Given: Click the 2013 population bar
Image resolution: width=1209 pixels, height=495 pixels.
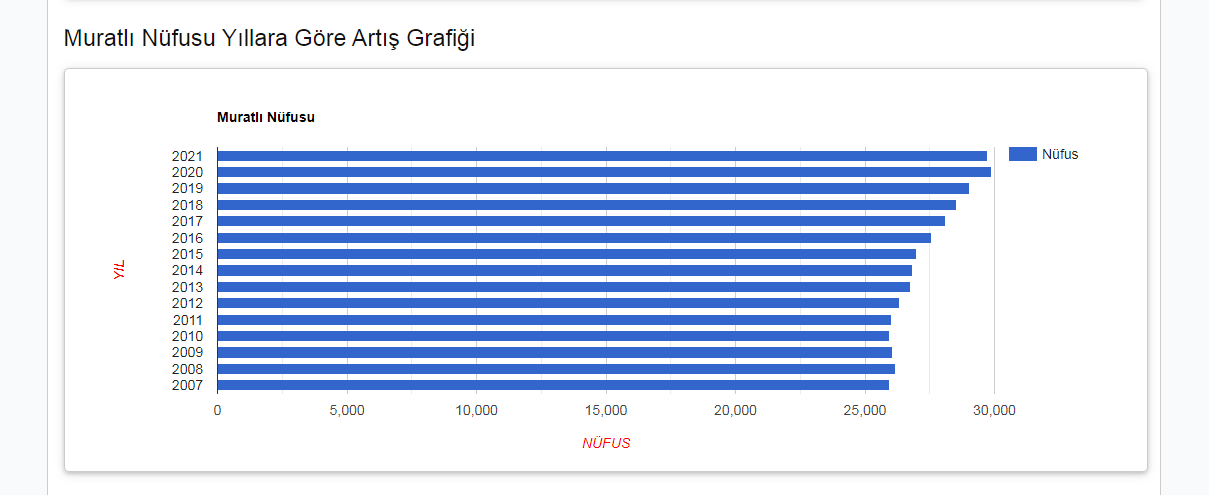Looking at the screenshot, I should pyautogui.click(x=563, y=287).
